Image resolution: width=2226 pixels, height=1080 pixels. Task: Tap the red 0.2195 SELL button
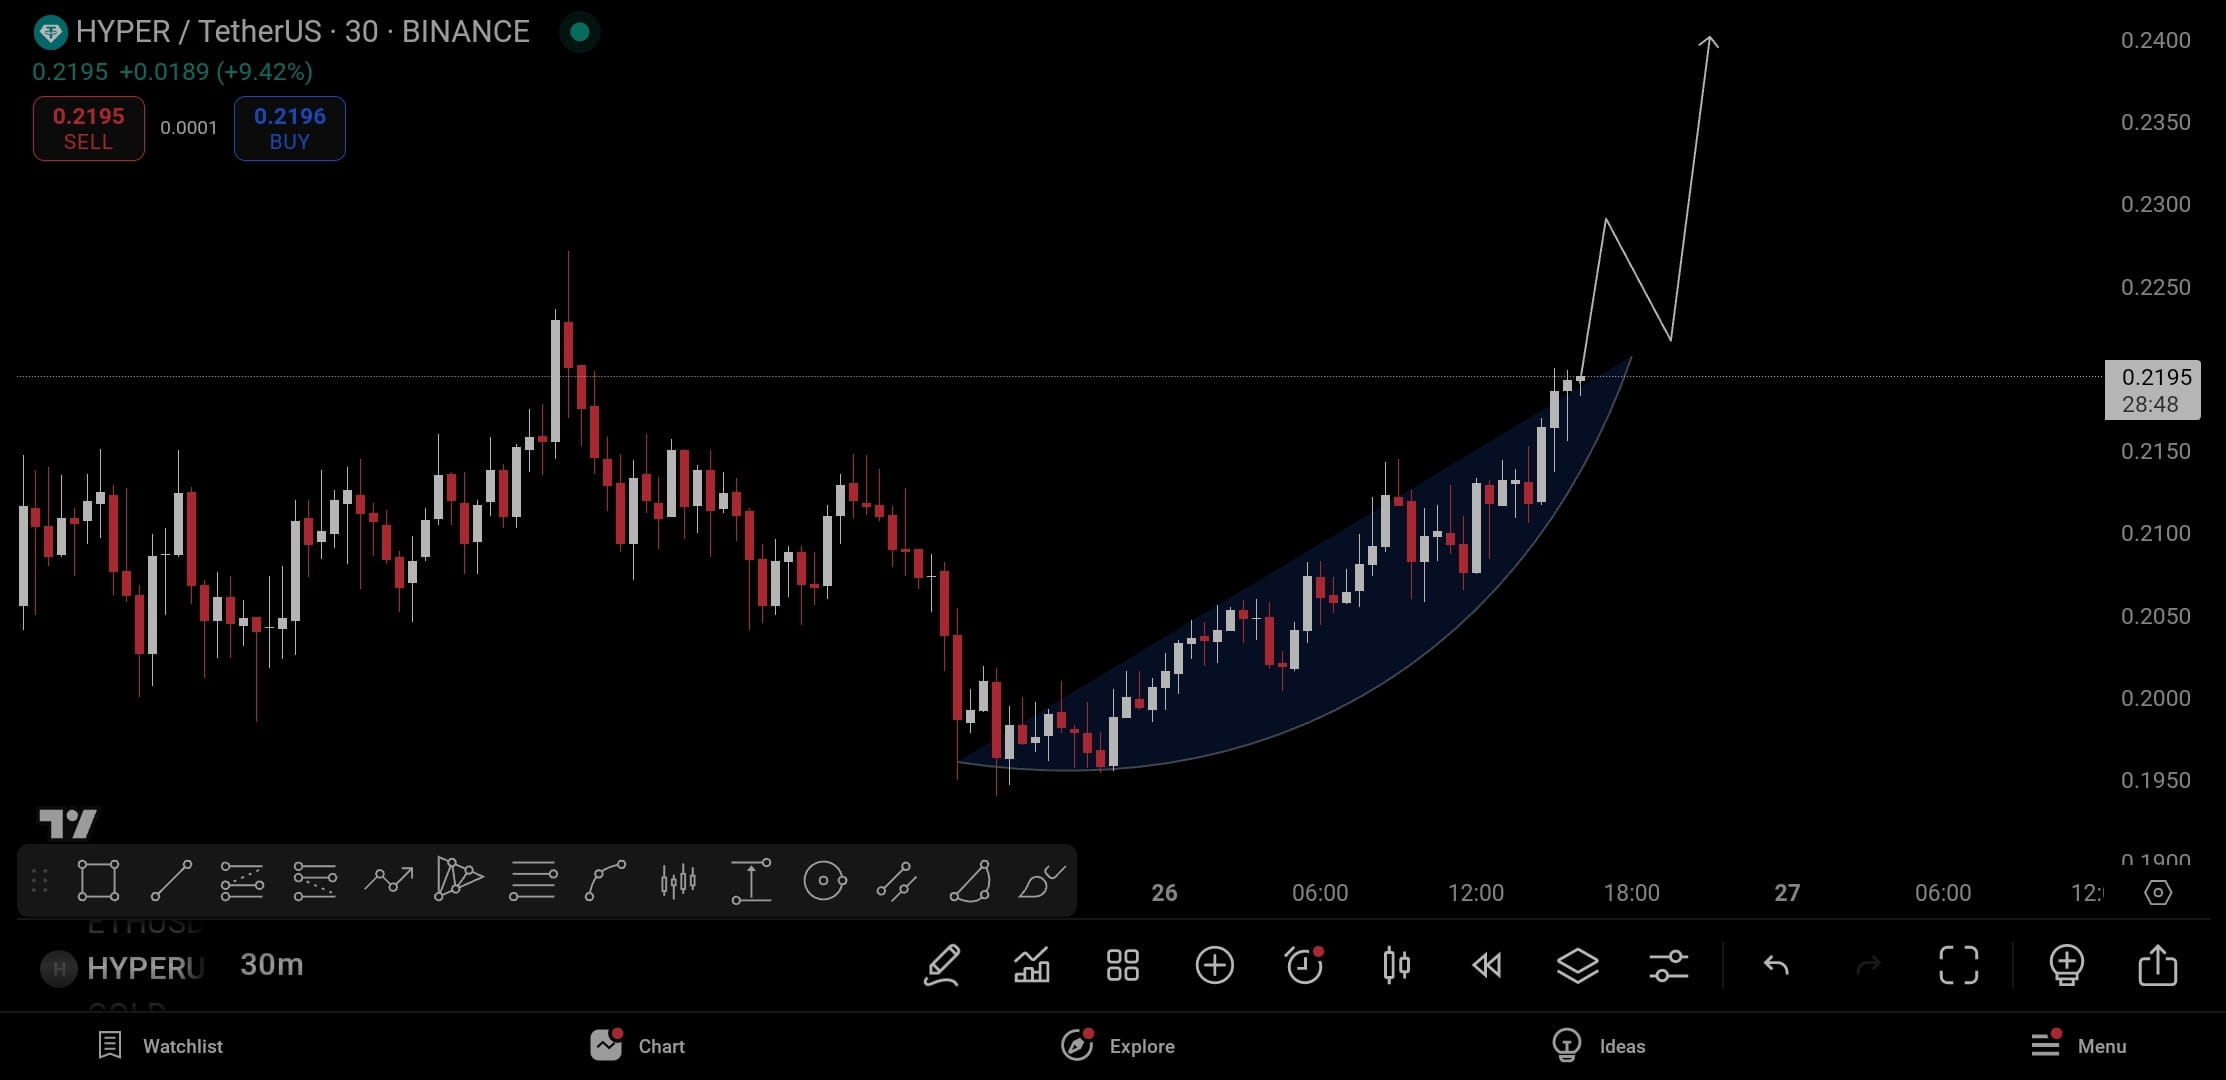coord(89,128)
